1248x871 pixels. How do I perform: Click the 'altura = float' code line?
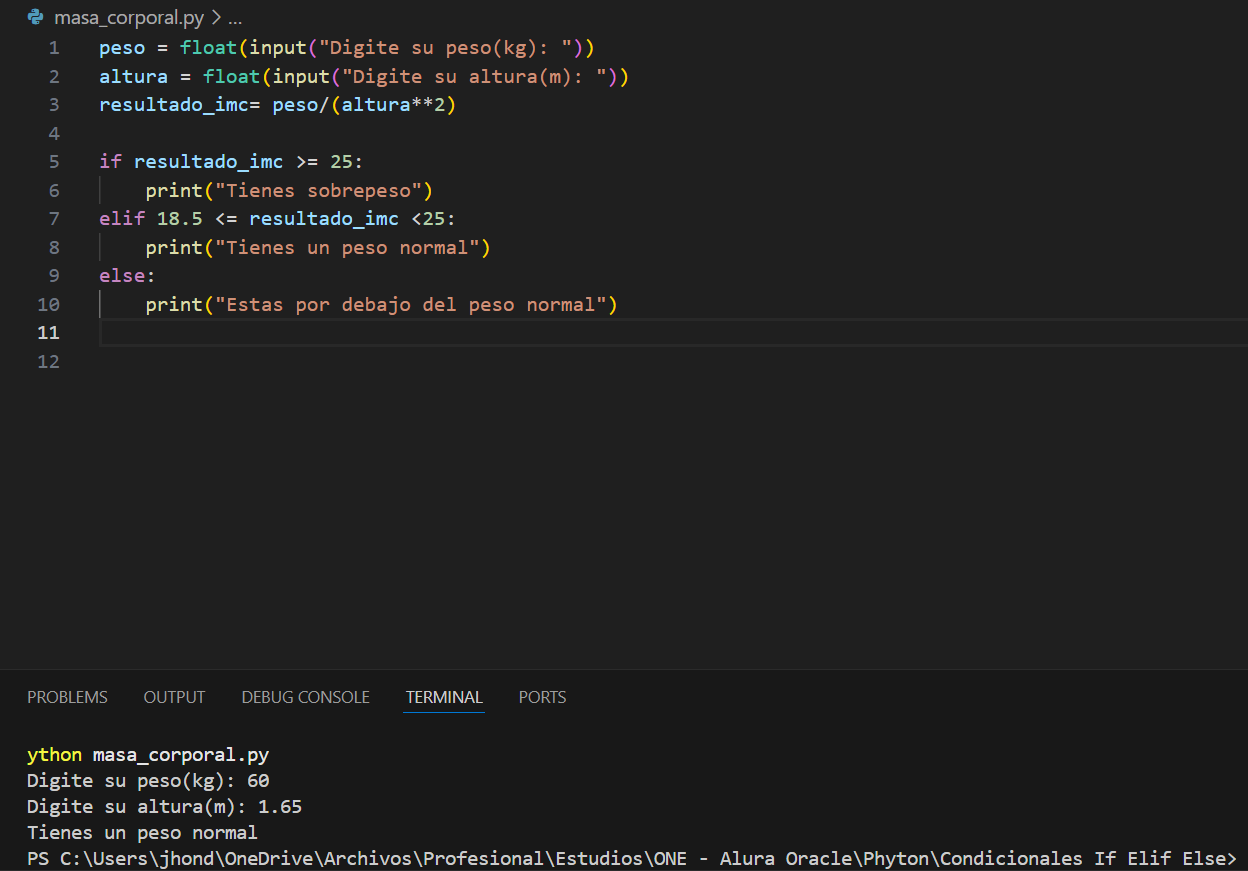tap(364, 77)
